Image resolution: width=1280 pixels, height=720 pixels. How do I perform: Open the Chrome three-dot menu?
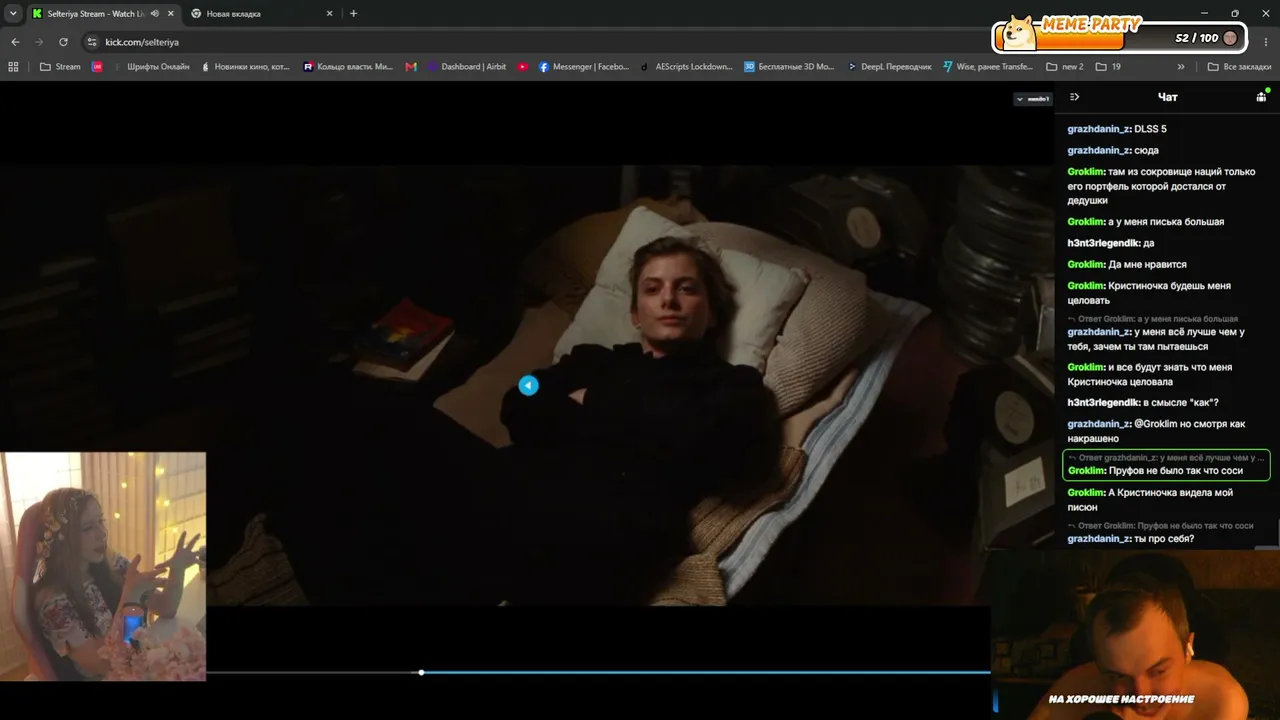click(x=1265, y=42)
